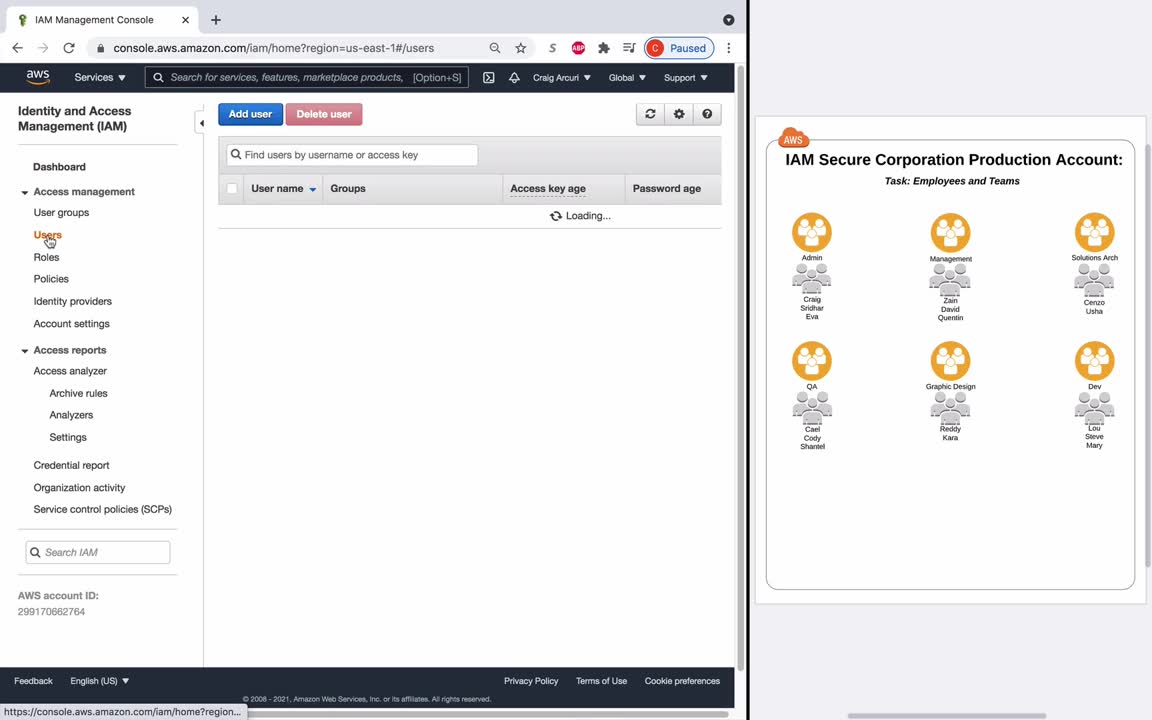Open the Global region dropdown

tap(627, 77)
